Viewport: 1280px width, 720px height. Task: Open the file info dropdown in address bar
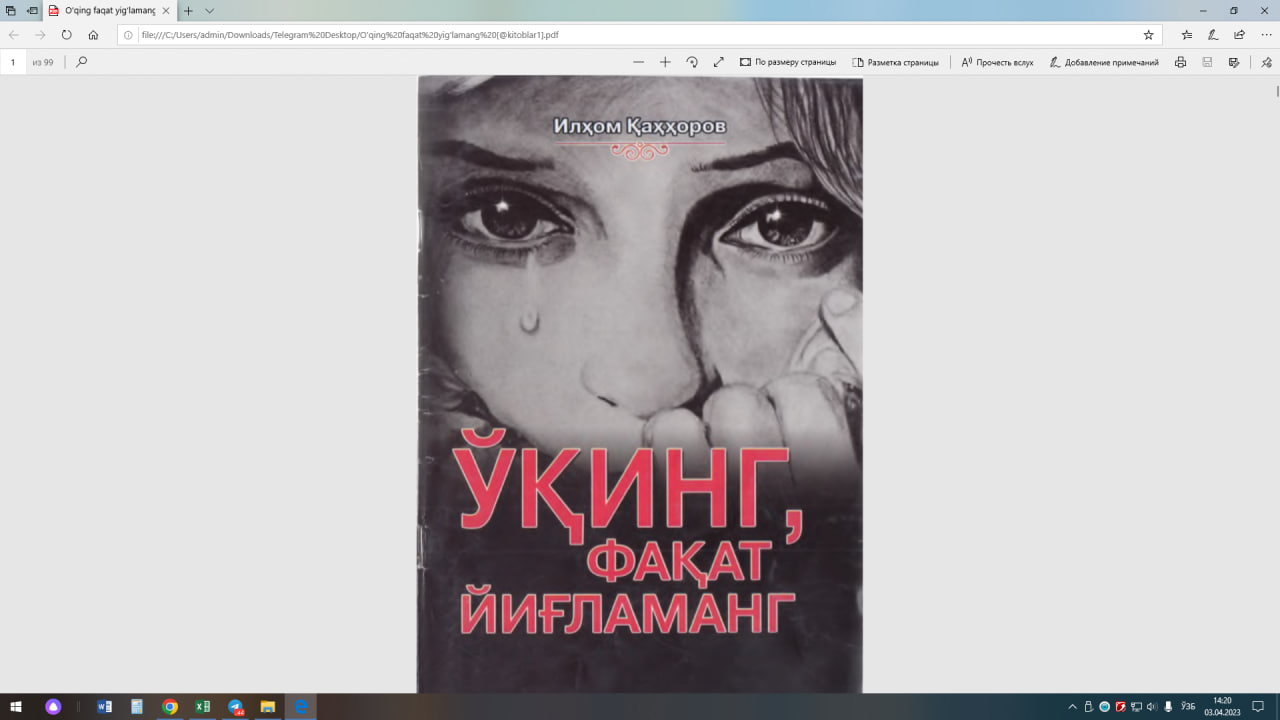click(128, 33)
